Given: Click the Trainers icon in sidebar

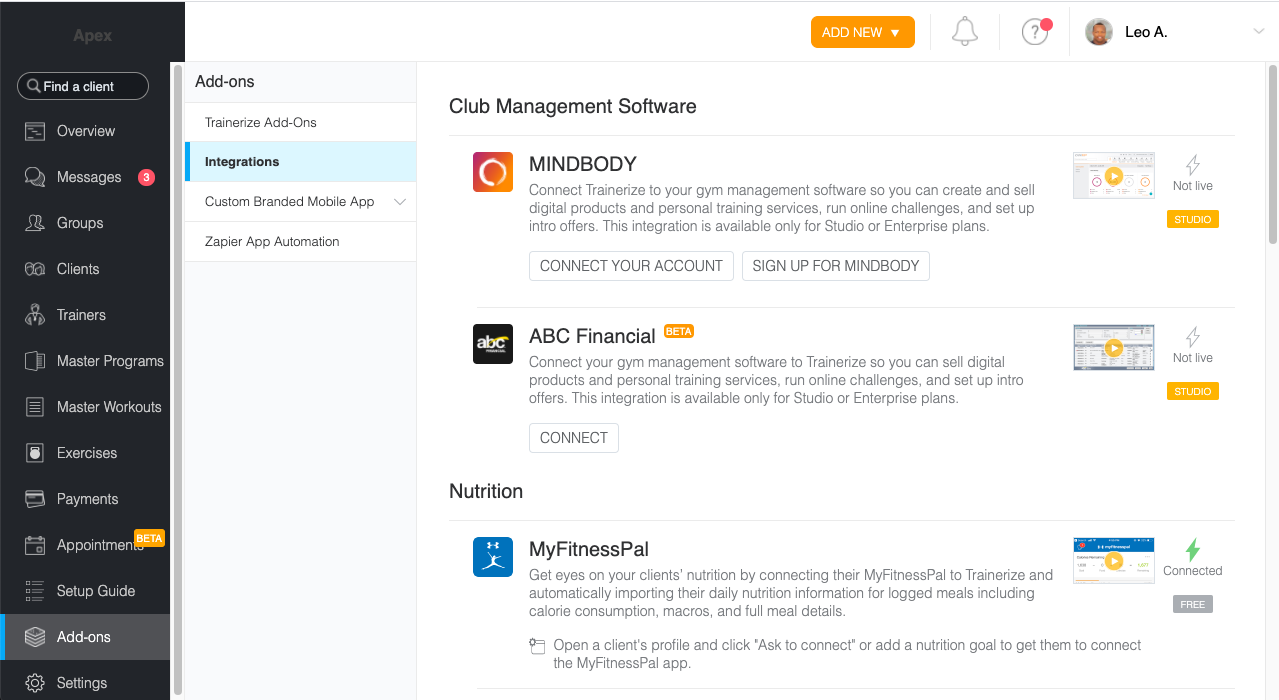Looking at the screenshot, I should 35,315.
